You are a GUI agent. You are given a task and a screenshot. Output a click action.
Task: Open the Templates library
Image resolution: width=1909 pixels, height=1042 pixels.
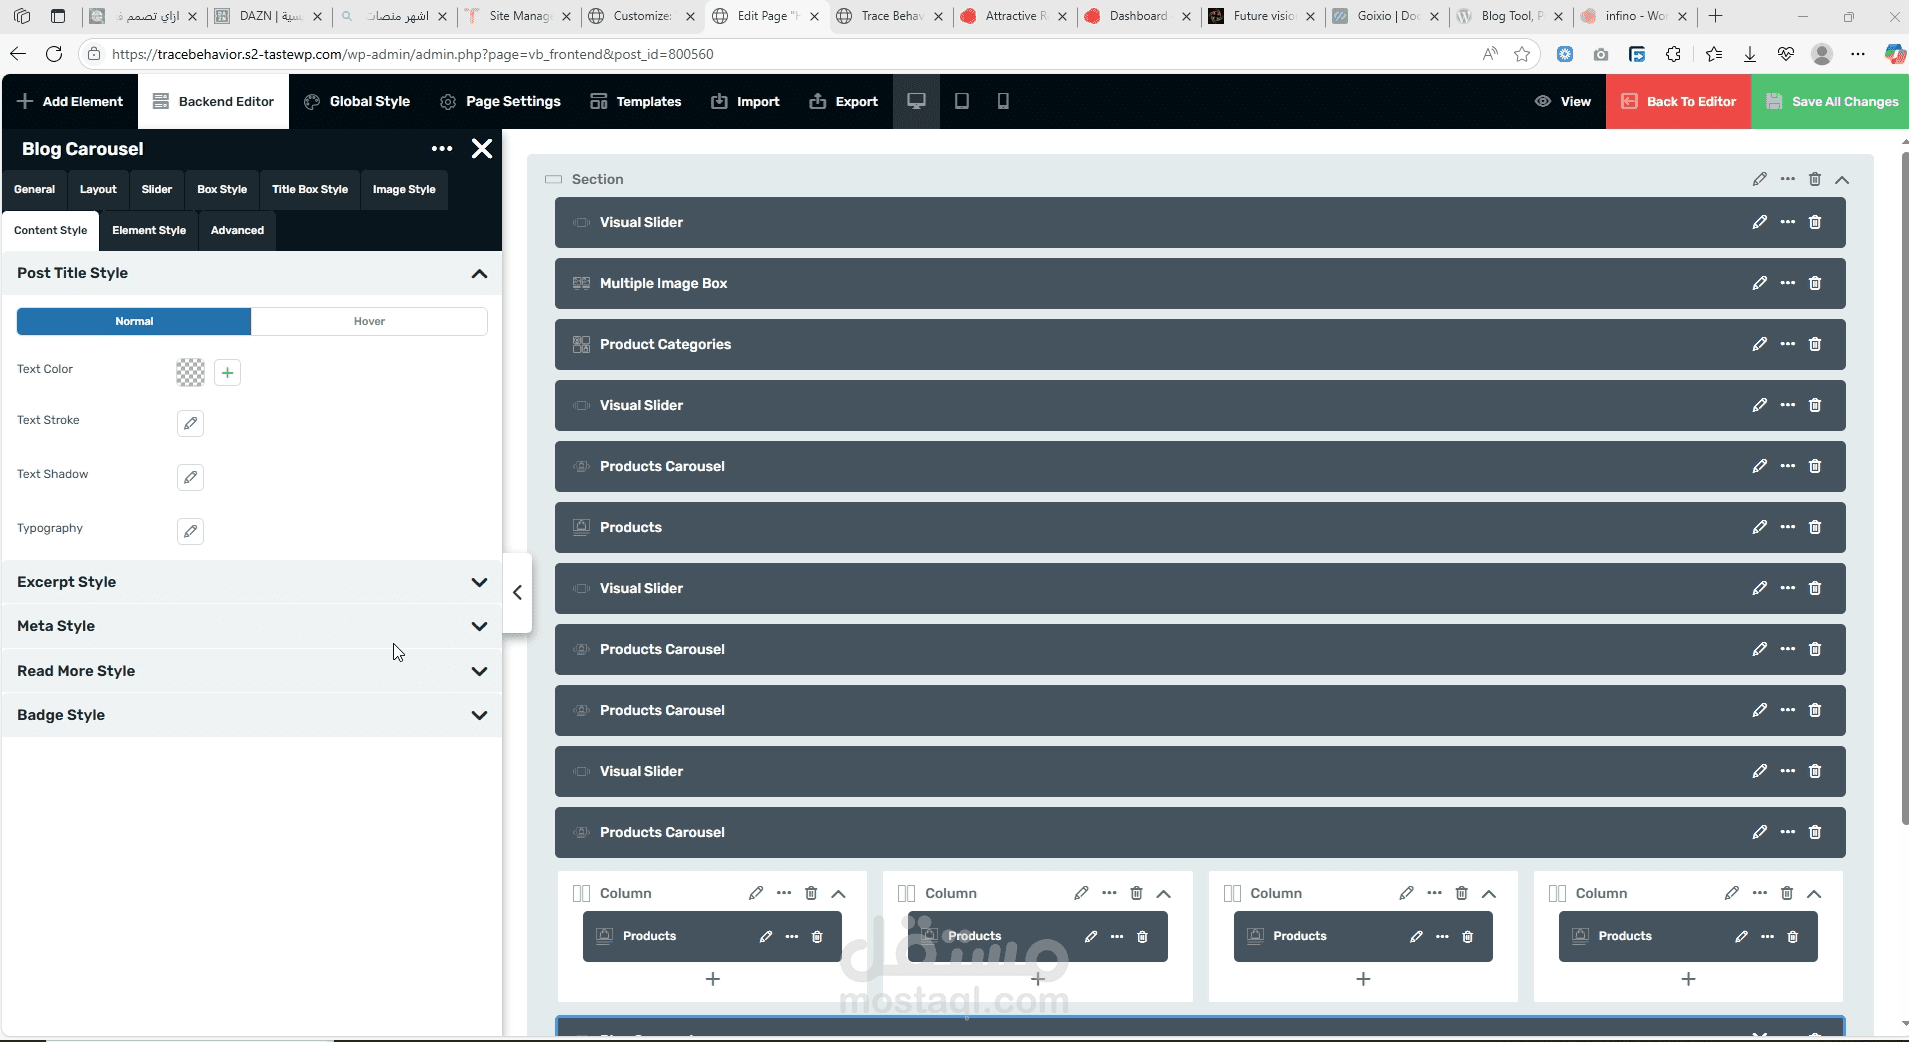(x=636, y=101)
